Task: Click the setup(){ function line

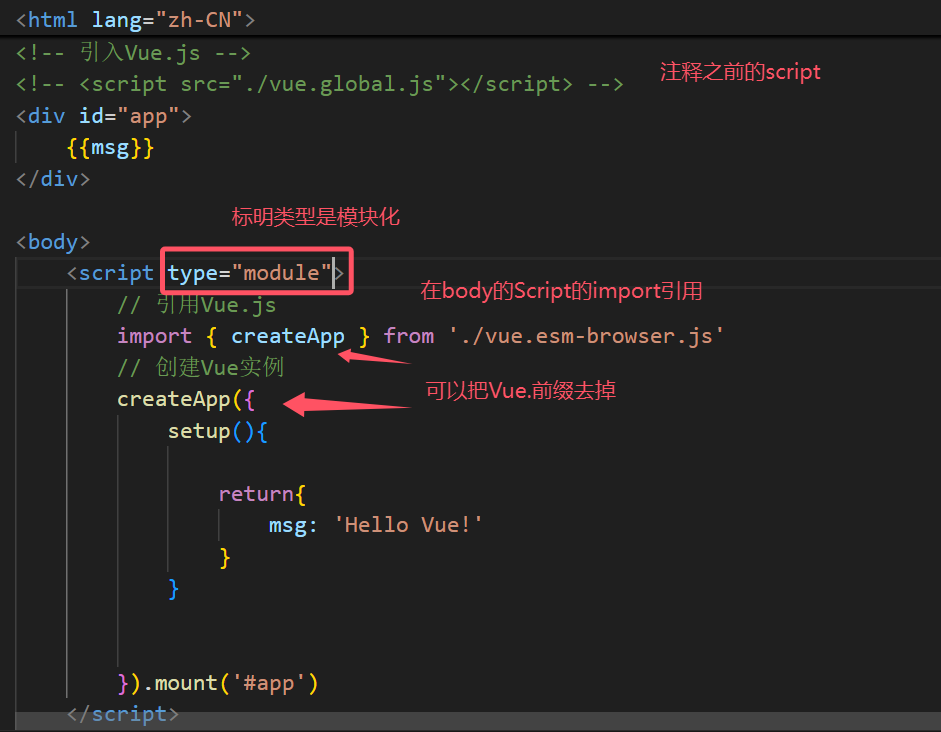Action: tap(218, 431)
